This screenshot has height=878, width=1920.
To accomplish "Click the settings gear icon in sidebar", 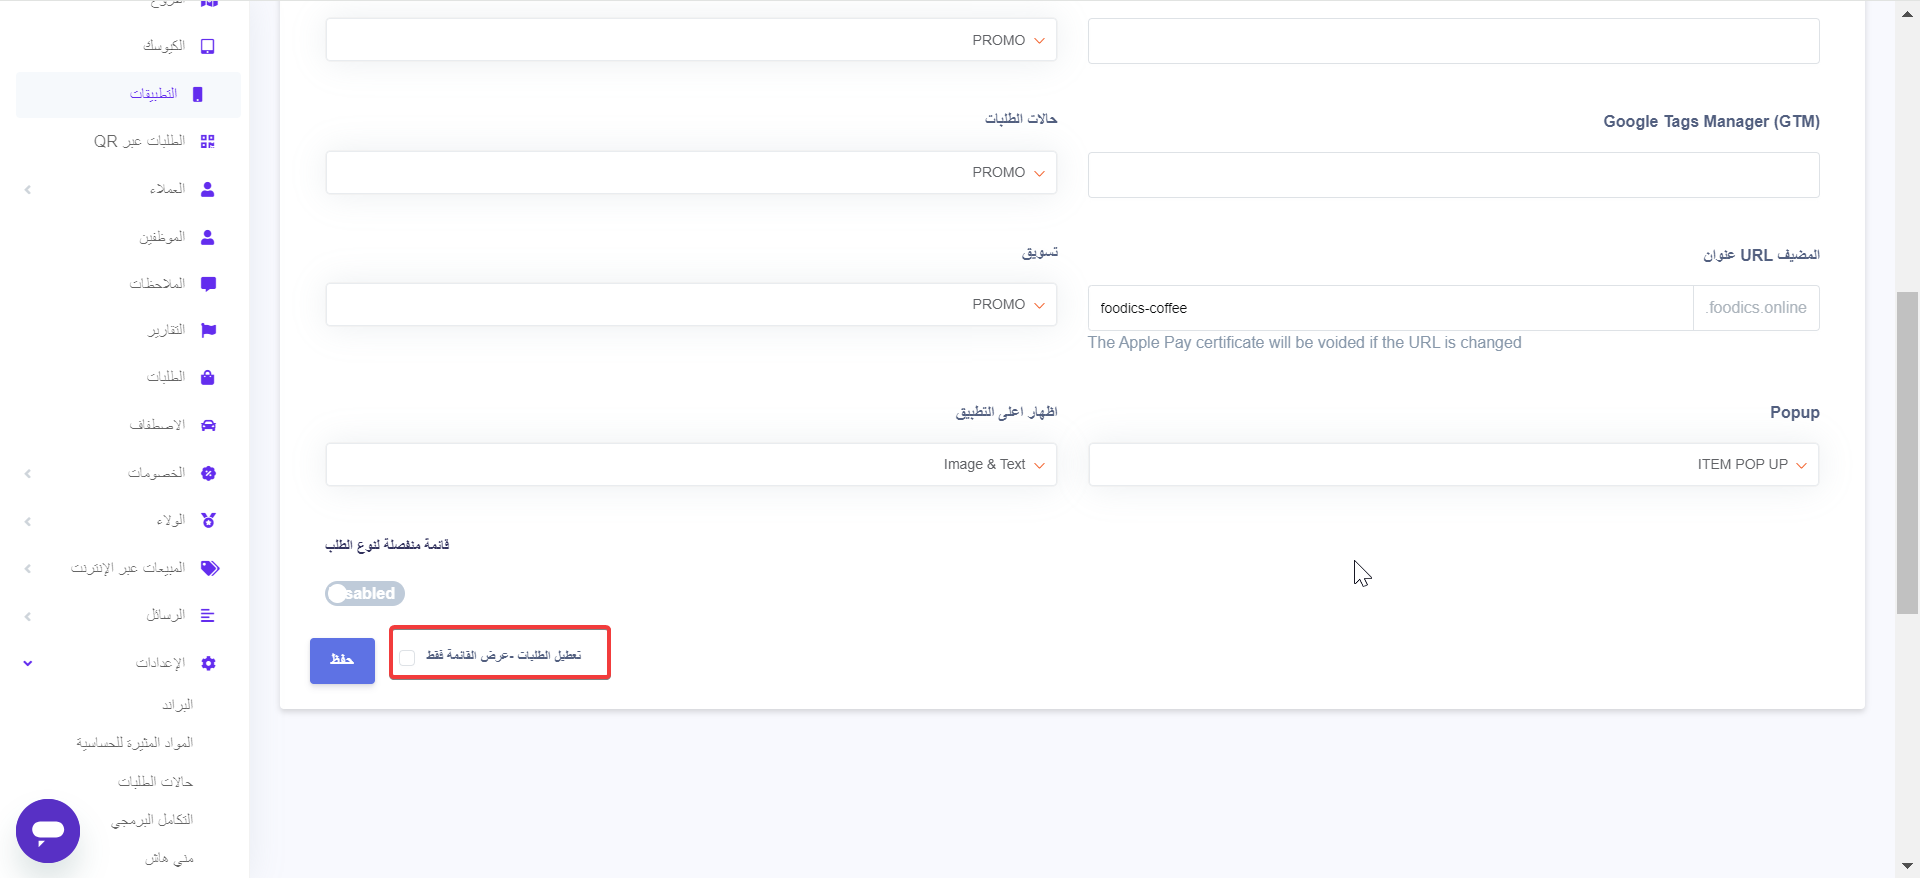I will click(x=208, y=663).
